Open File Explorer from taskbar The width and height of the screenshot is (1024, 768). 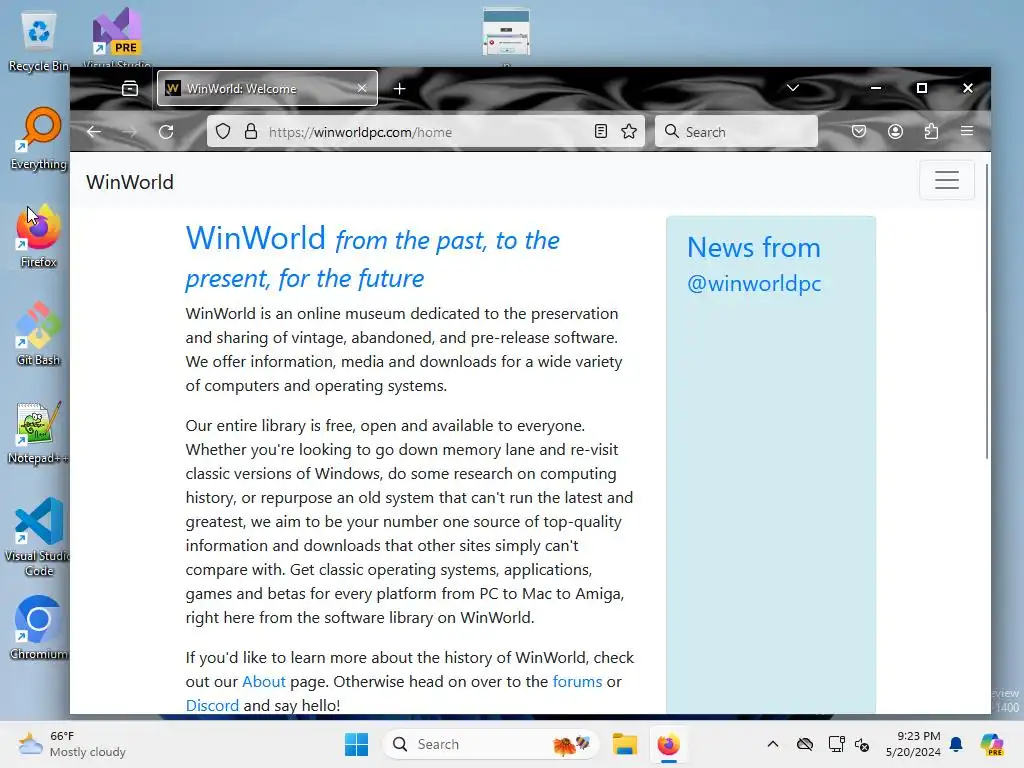[x=624, y=744]
